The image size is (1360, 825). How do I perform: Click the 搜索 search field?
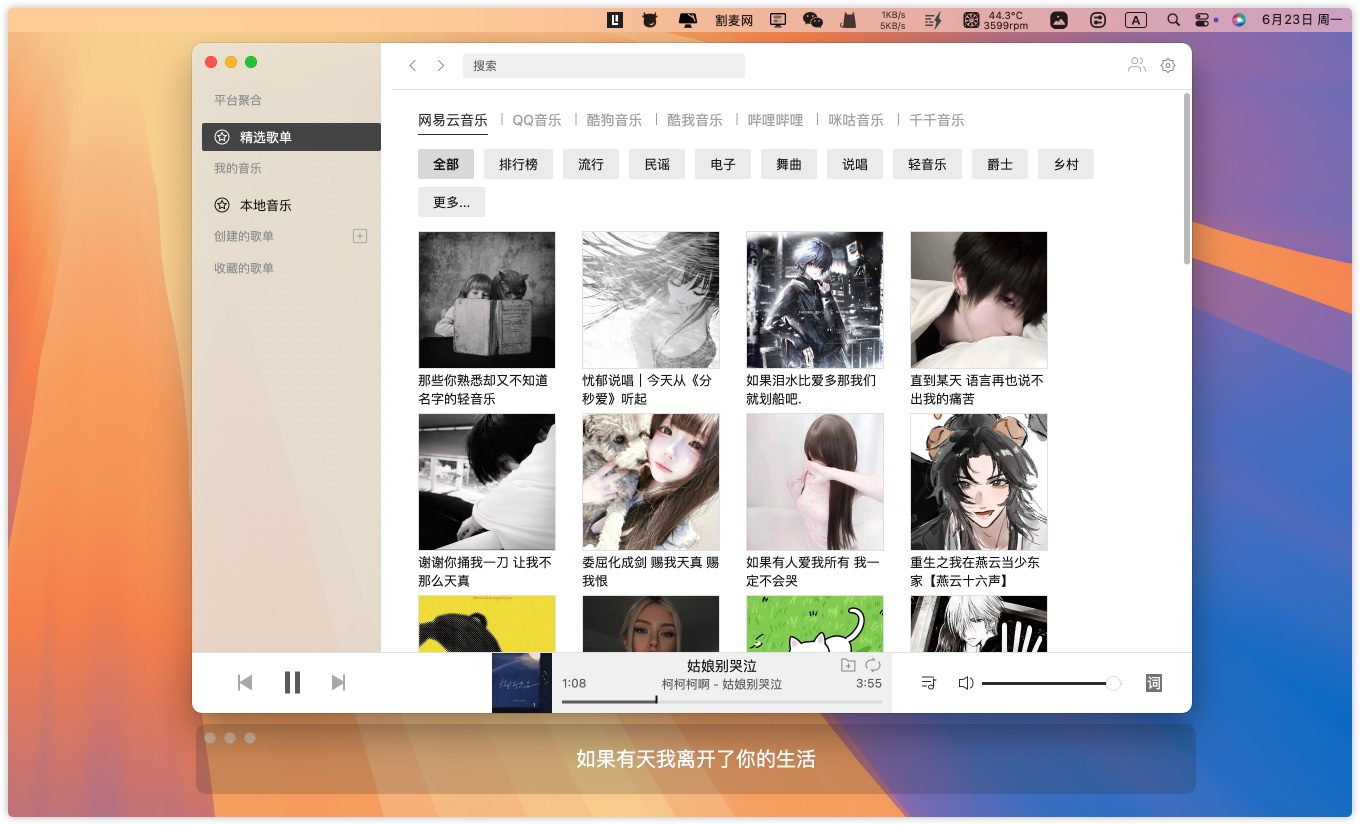pos(603,66)
